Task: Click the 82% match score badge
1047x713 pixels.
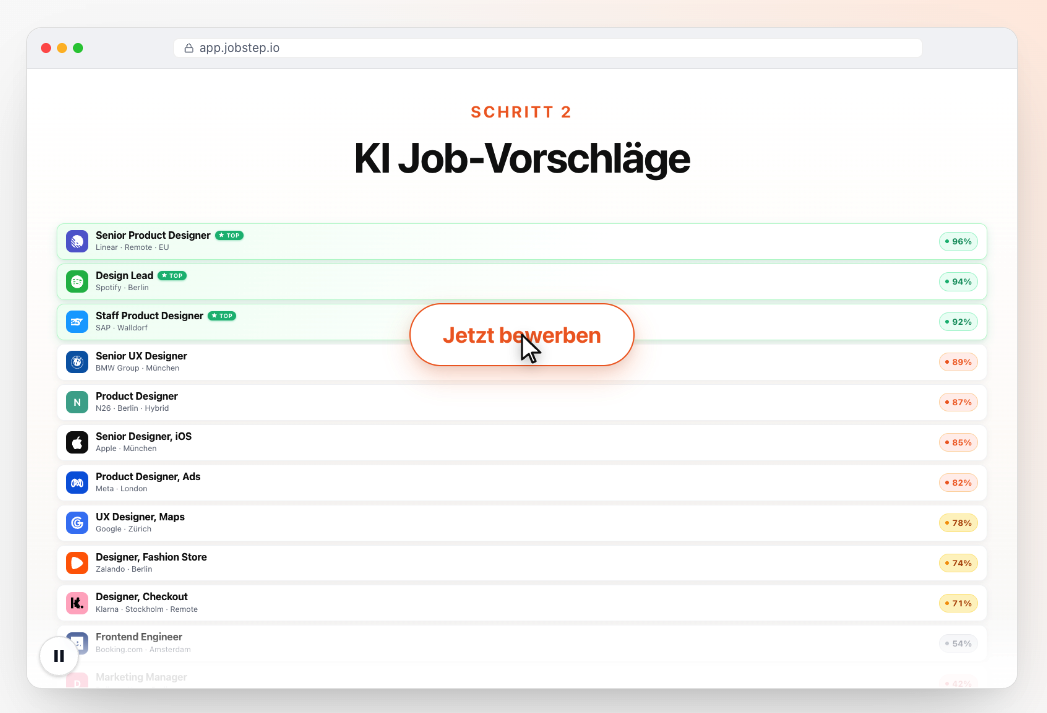Action: tap(958, 483)
